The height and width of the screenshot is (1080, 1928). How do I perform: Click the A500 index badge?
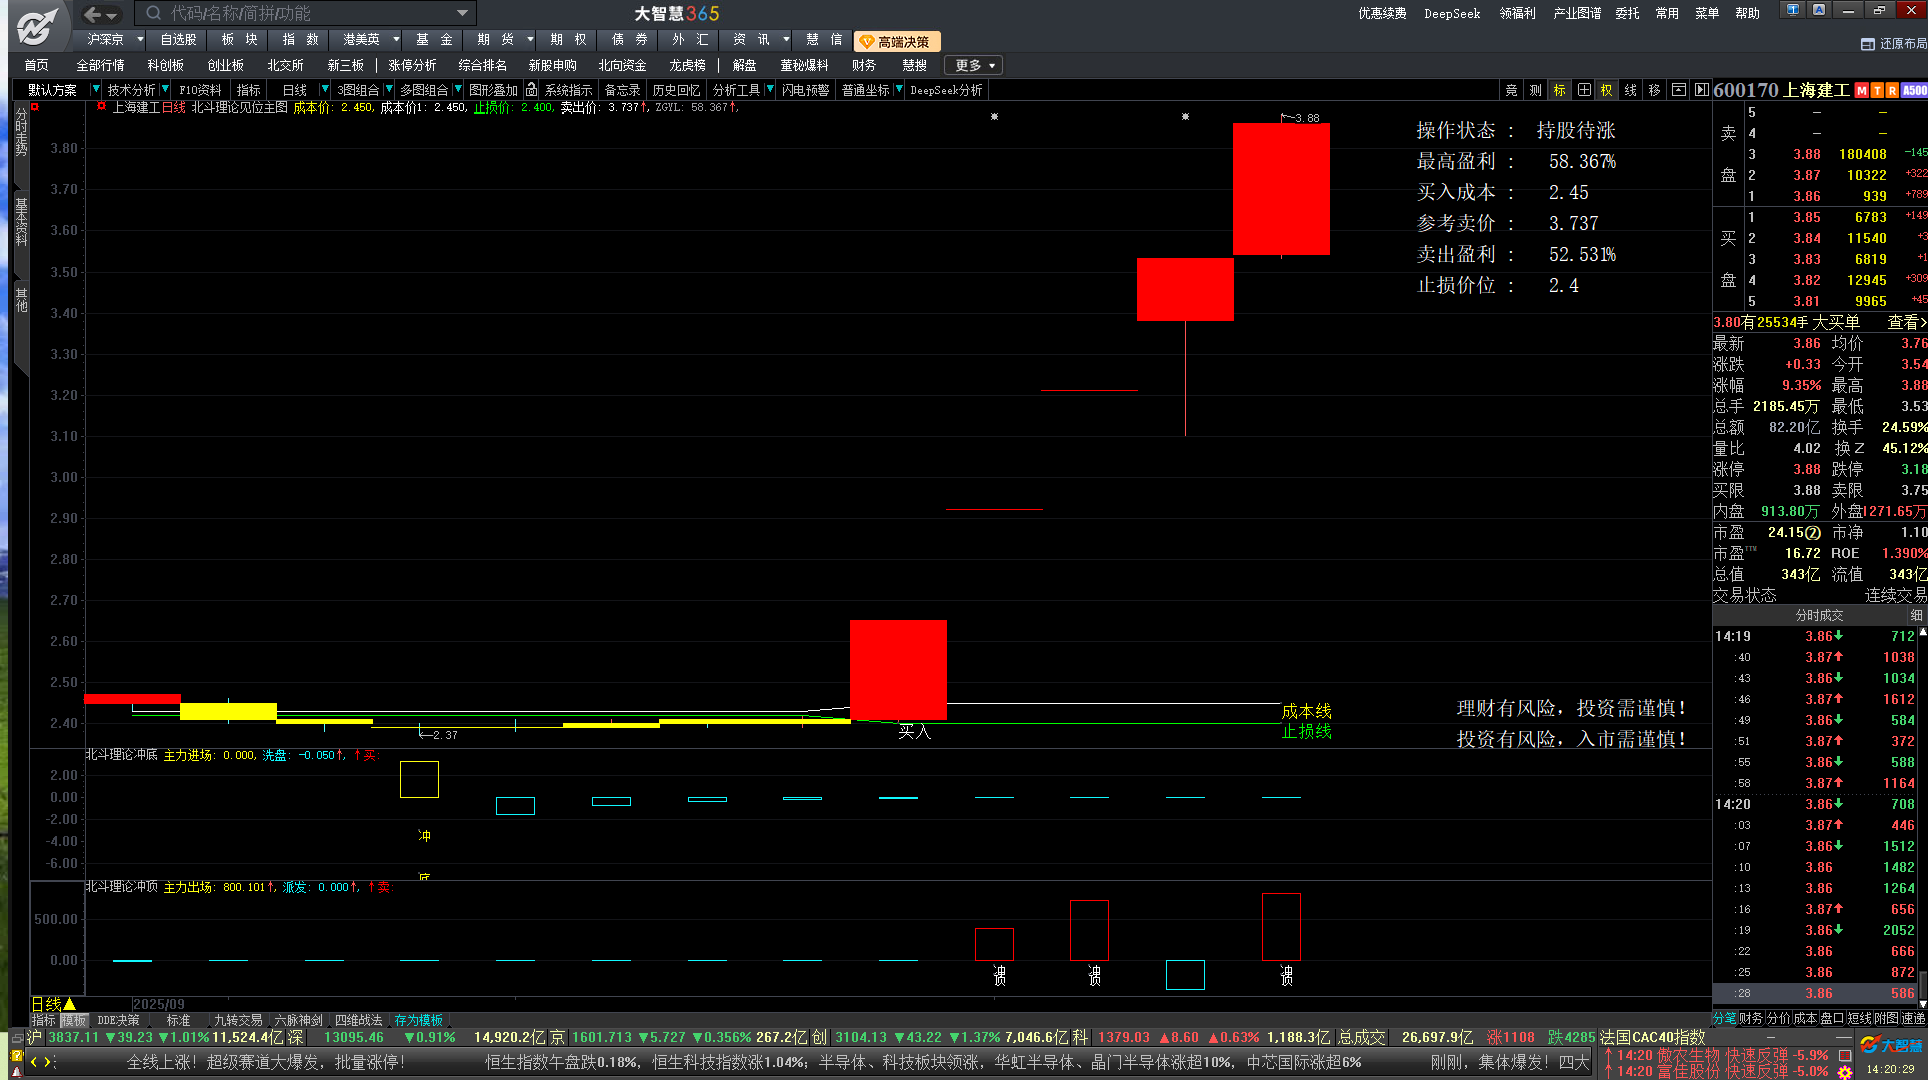coord(1915,90)
